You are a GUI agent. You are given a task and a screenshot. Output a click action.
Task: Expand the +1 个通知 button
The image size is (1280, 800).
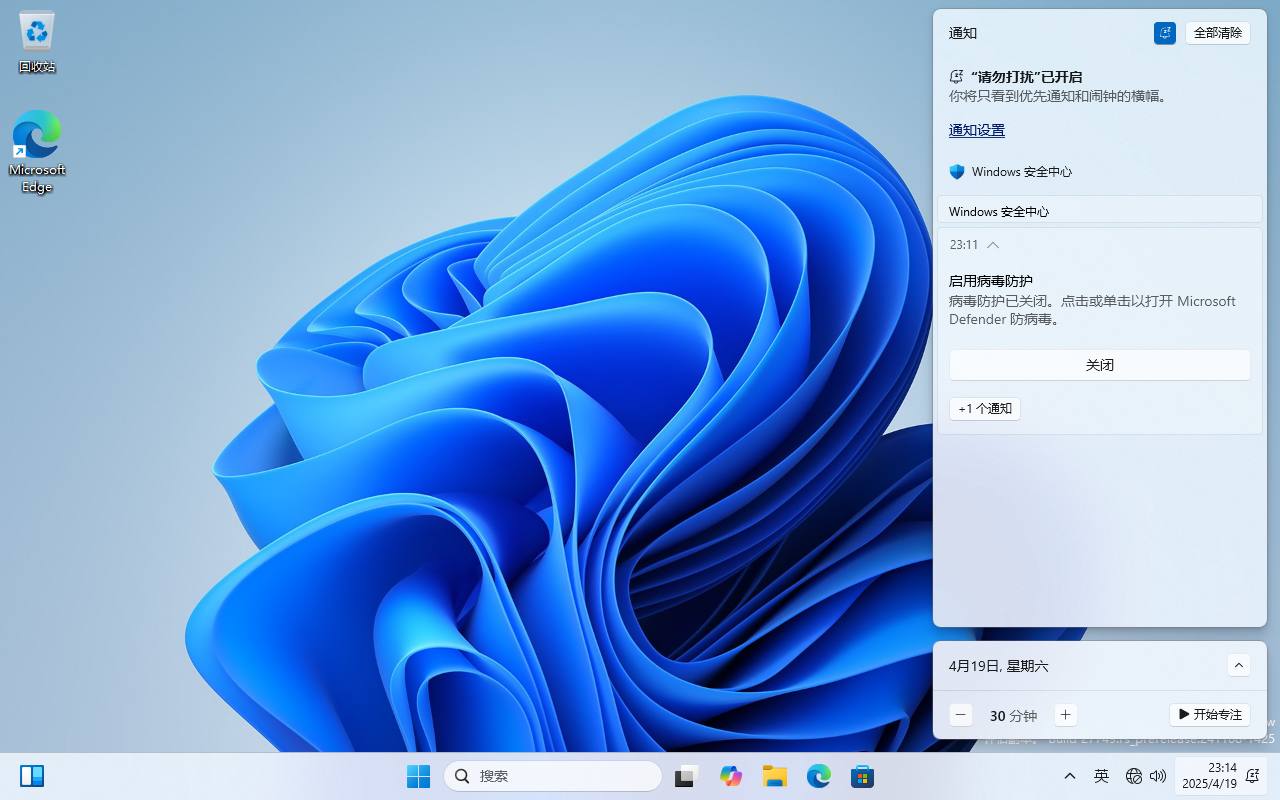(x=985, y=409)
